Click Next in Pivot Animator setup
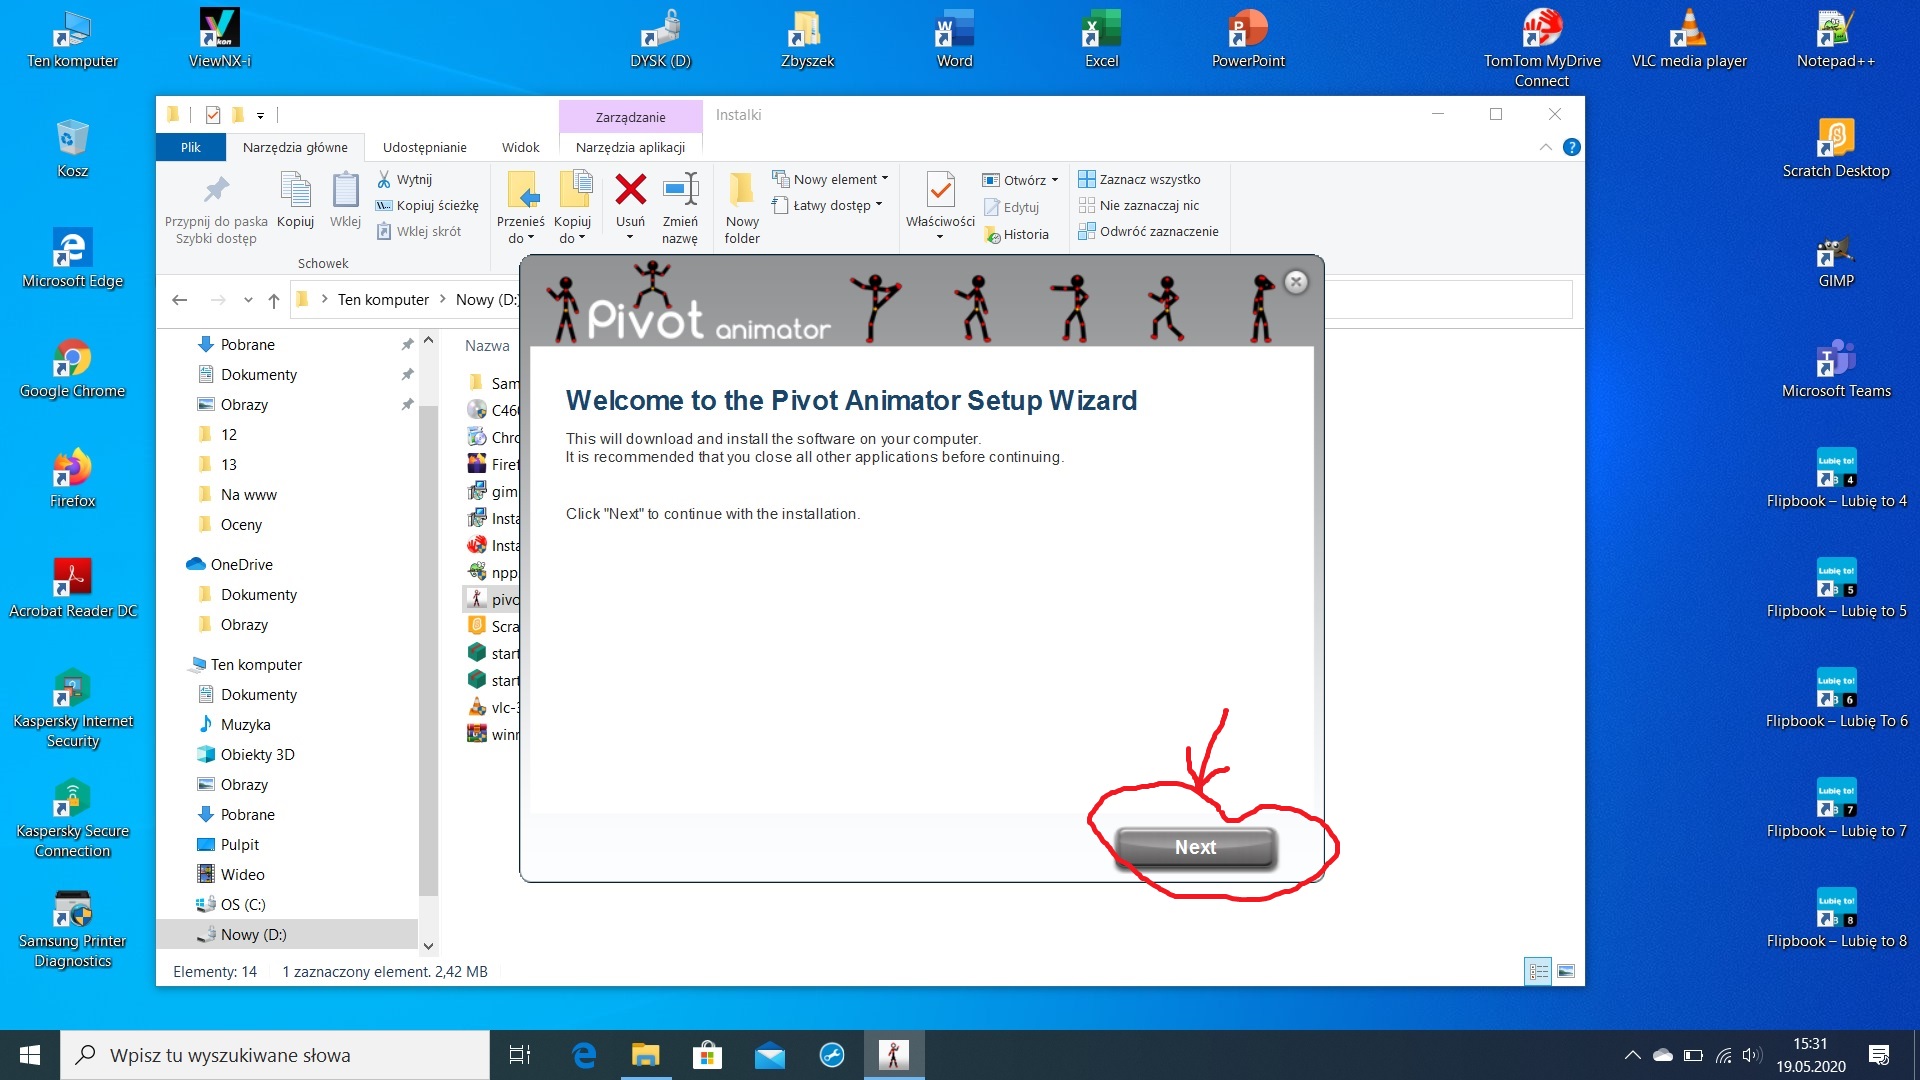 (x=1195, y=847)
